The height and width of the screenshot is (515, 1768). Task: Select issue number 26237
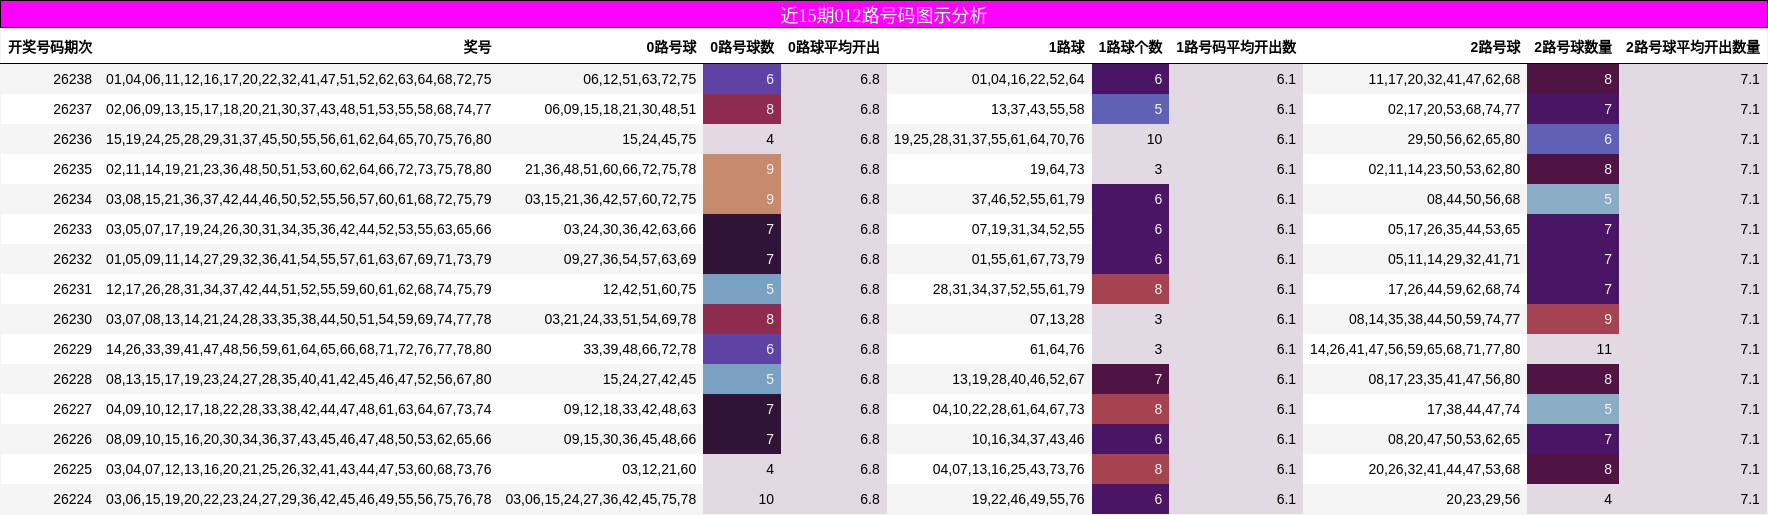(x=72, y=109)
